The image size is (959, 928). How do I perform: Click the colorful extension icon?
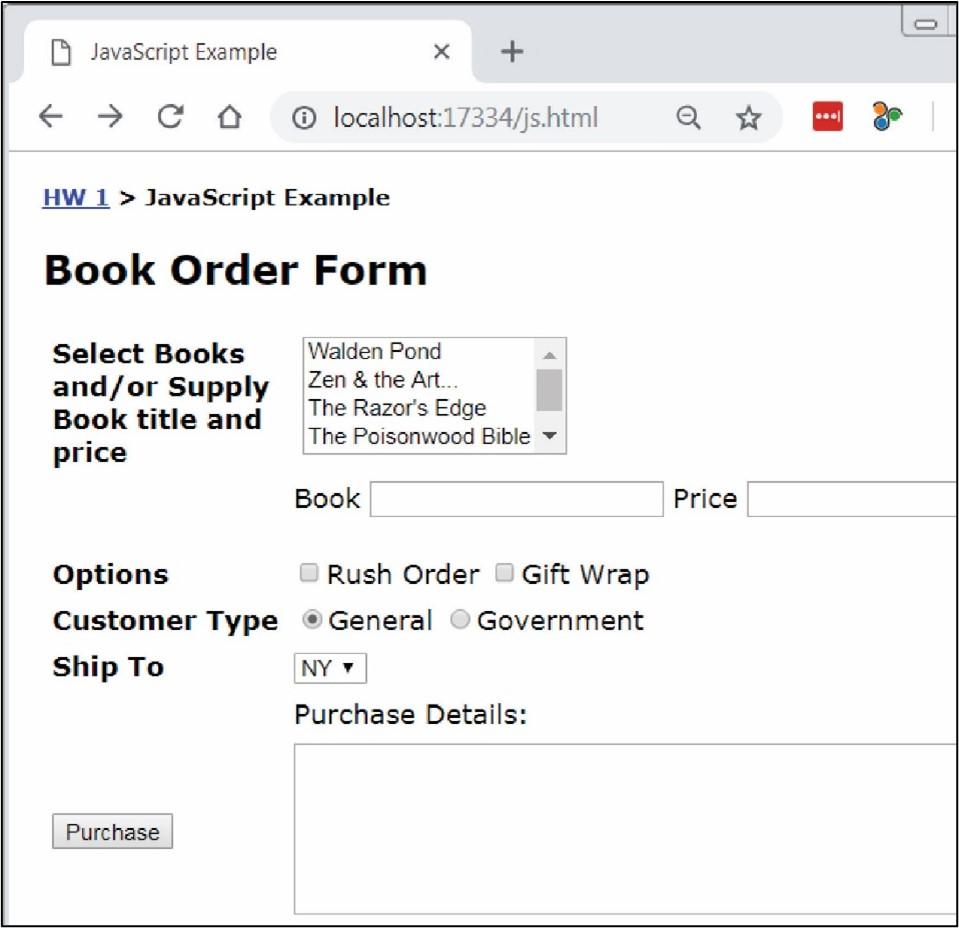[888, 117]
